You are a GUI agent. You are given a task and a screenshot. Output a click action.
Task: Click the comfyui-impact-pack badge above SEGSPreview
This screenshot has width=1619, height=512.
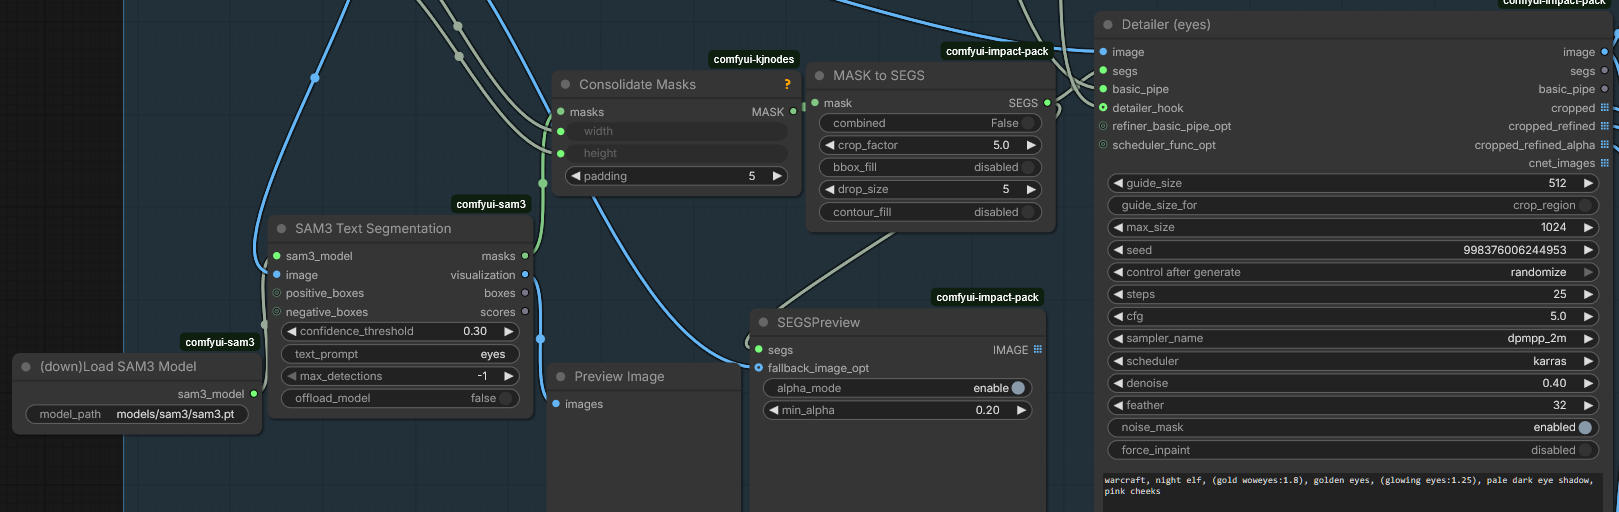pyautogui.click(x=987, y=297)
